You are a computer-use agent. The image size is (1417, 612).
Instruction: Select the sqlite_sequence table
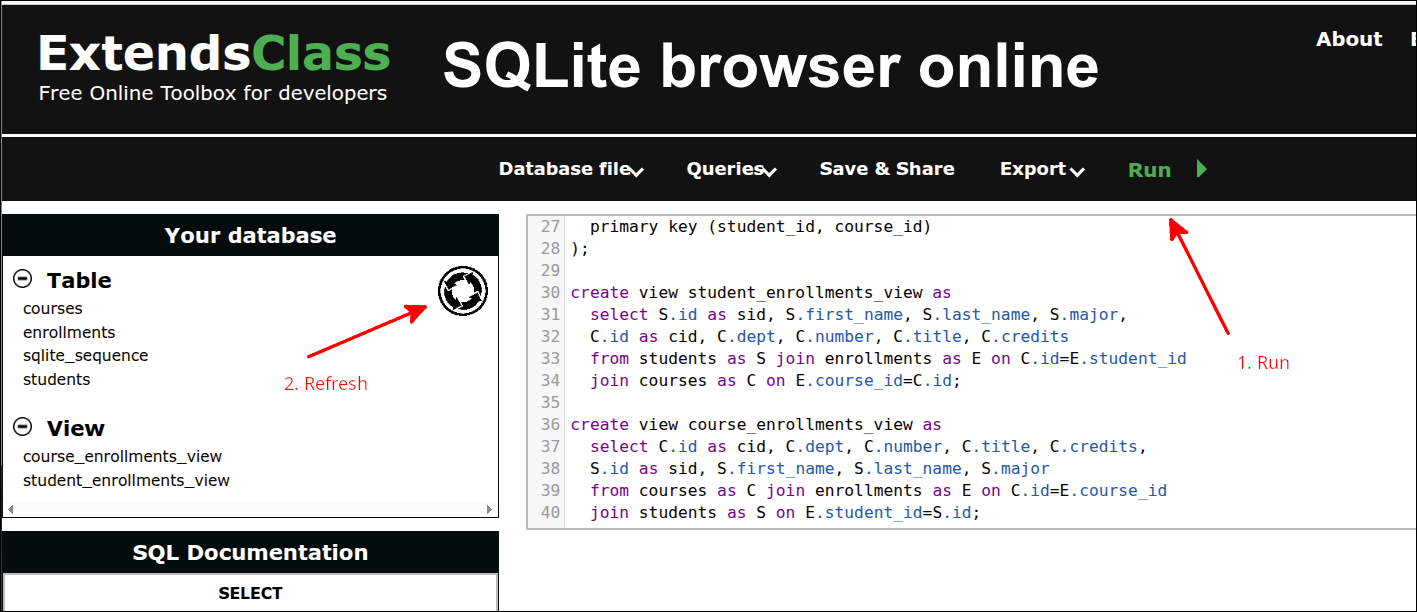coord(87,355)
